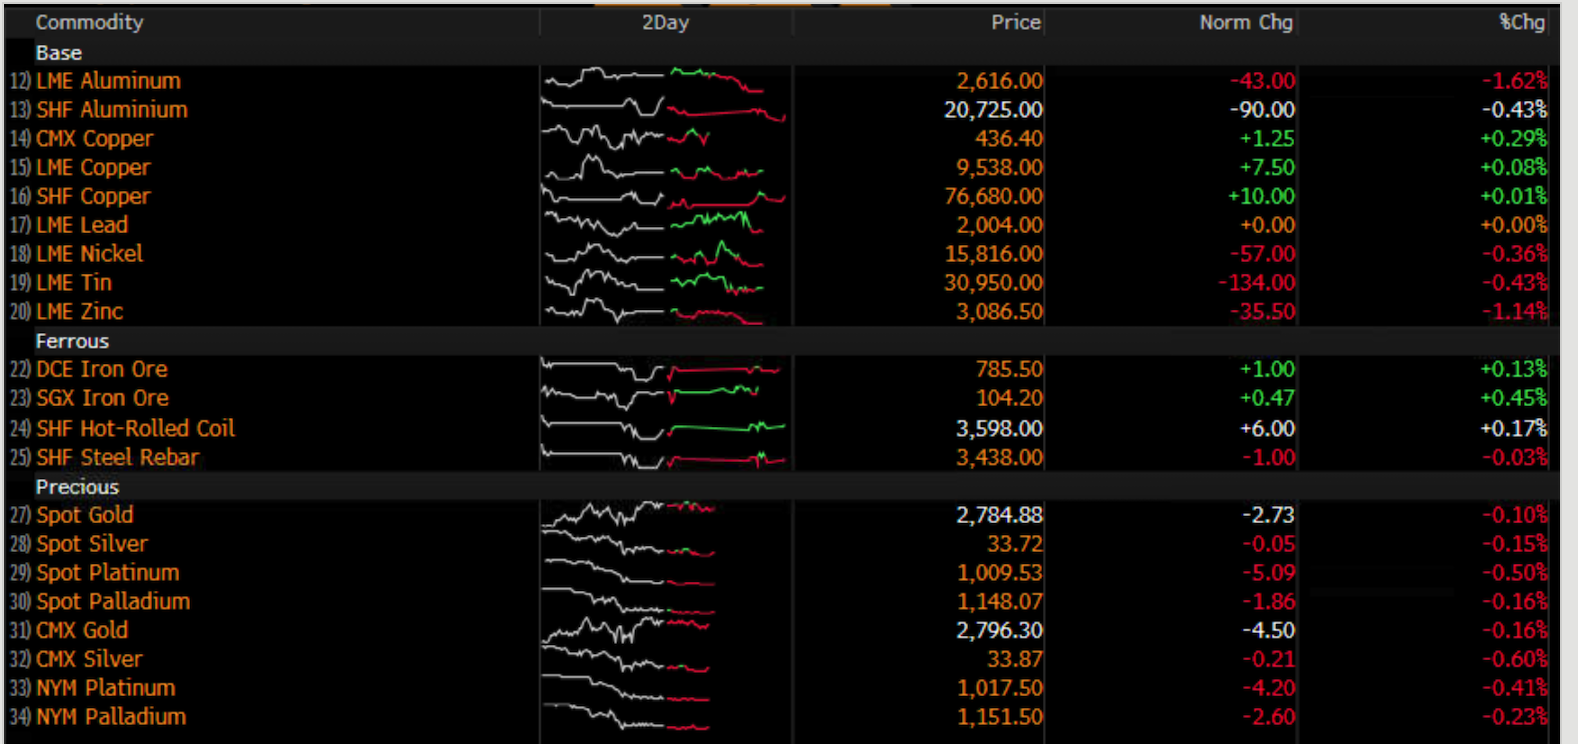1578x744 pixels.
Task: Click the Commodity column header
Action: (89, 22)
